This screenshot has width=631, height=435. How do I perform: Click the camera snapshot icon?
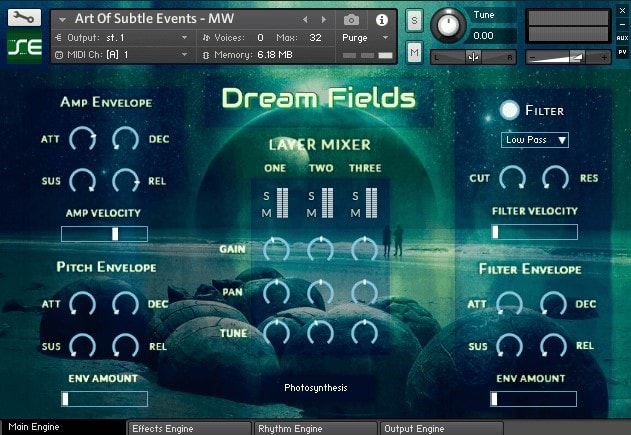pyautogui.click(x=351, y=20)
